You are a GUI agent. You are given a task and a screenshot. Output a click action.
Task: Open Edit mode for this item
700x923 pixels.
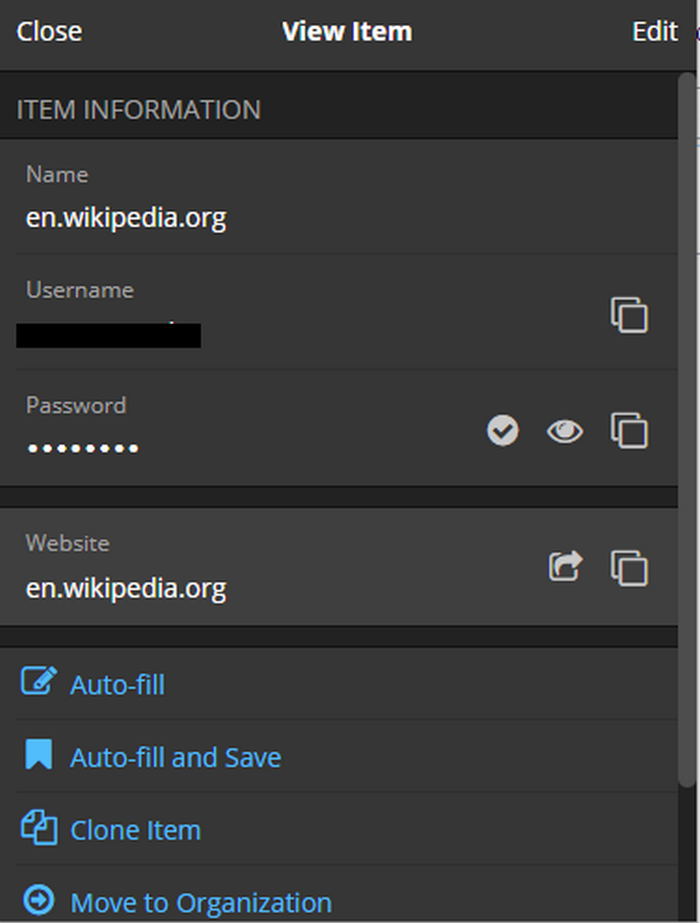655,32
